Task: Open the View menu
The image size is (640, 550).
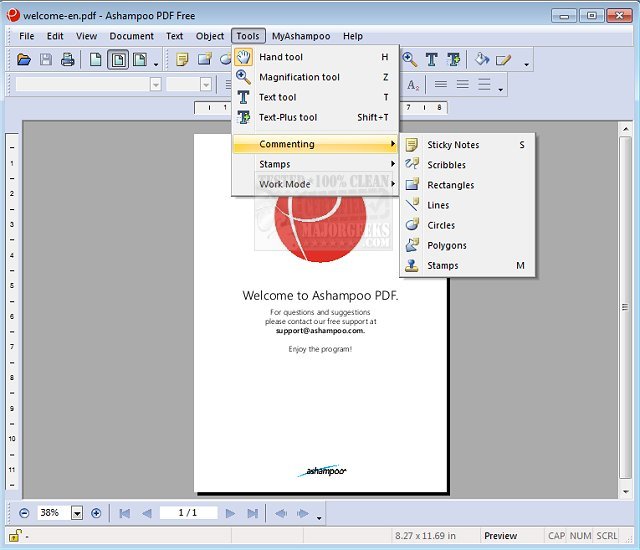Action: (x=87, y=36)
